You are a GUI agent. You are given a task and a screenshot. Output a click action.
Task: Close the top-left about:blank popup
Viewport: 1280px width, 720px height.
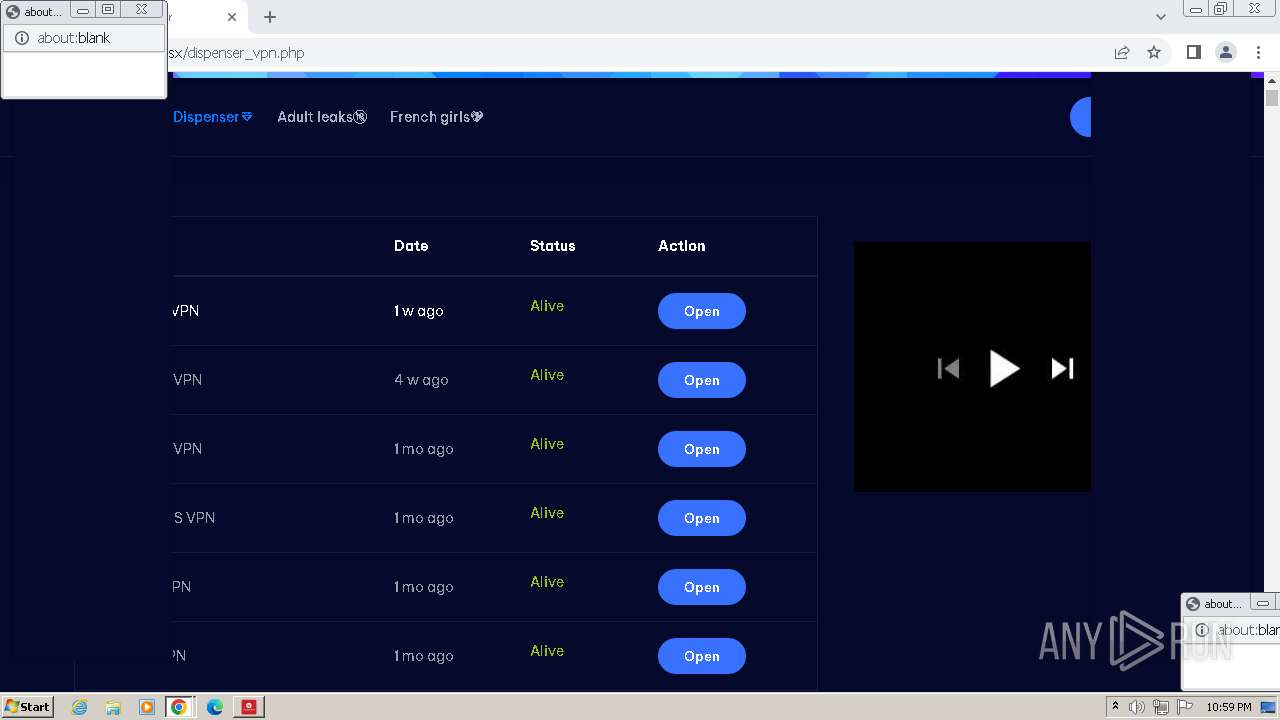point(141,10)
